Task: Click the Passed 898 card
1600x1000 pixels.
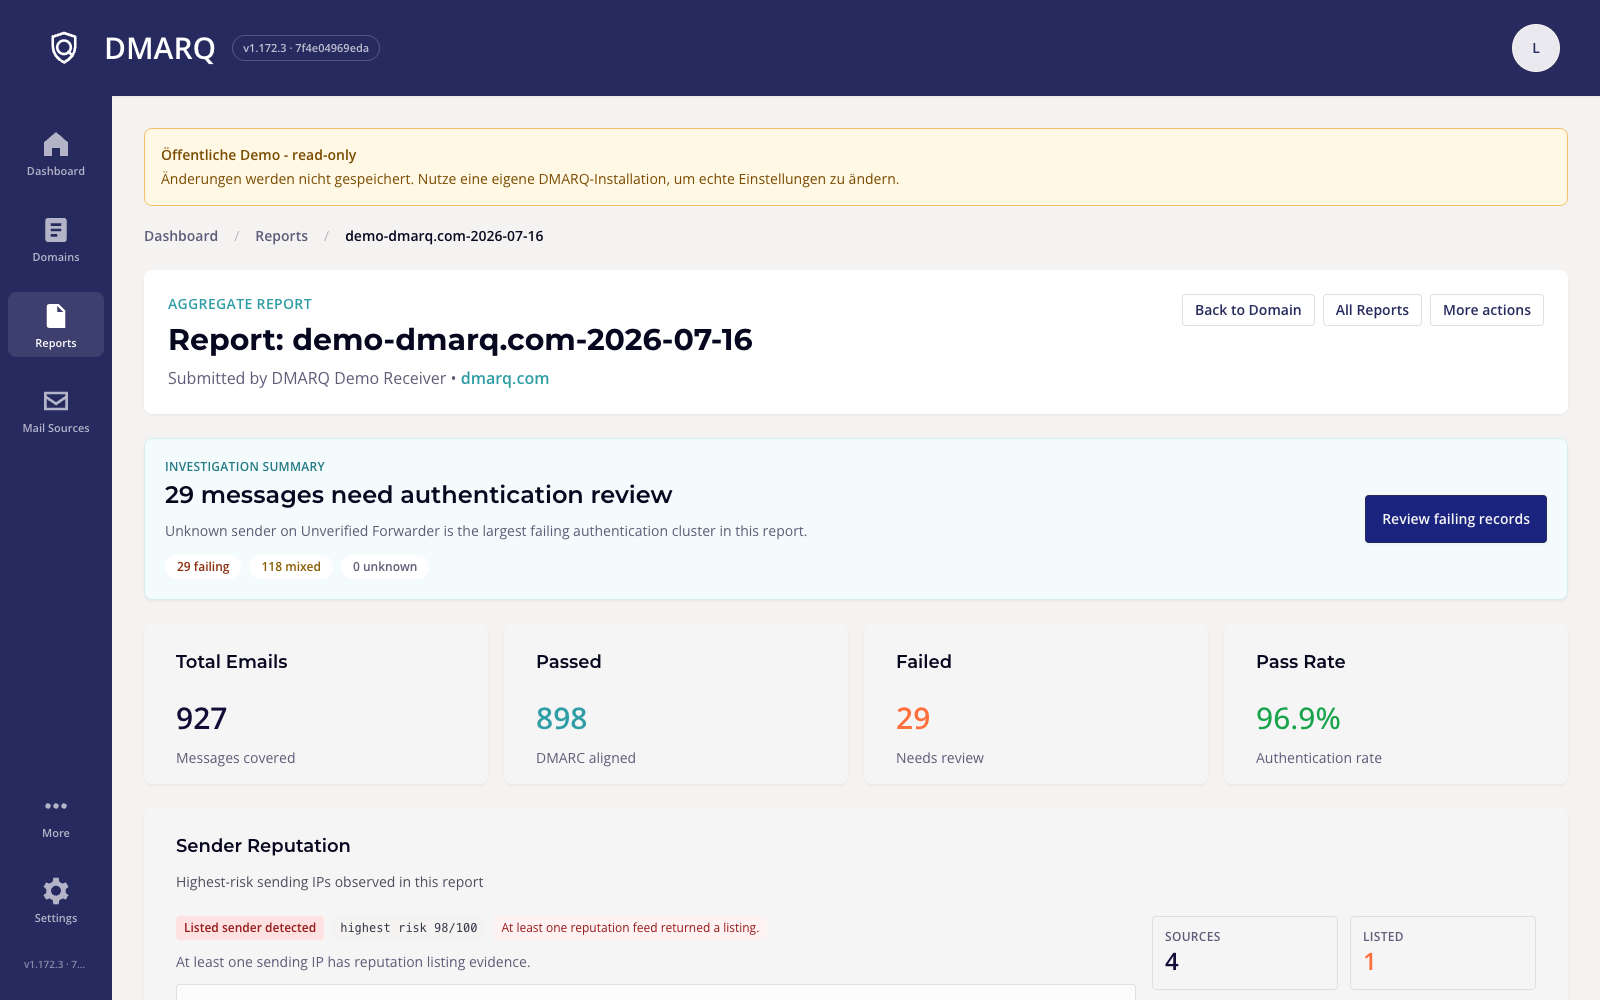Action: click(x=676, y=704)
